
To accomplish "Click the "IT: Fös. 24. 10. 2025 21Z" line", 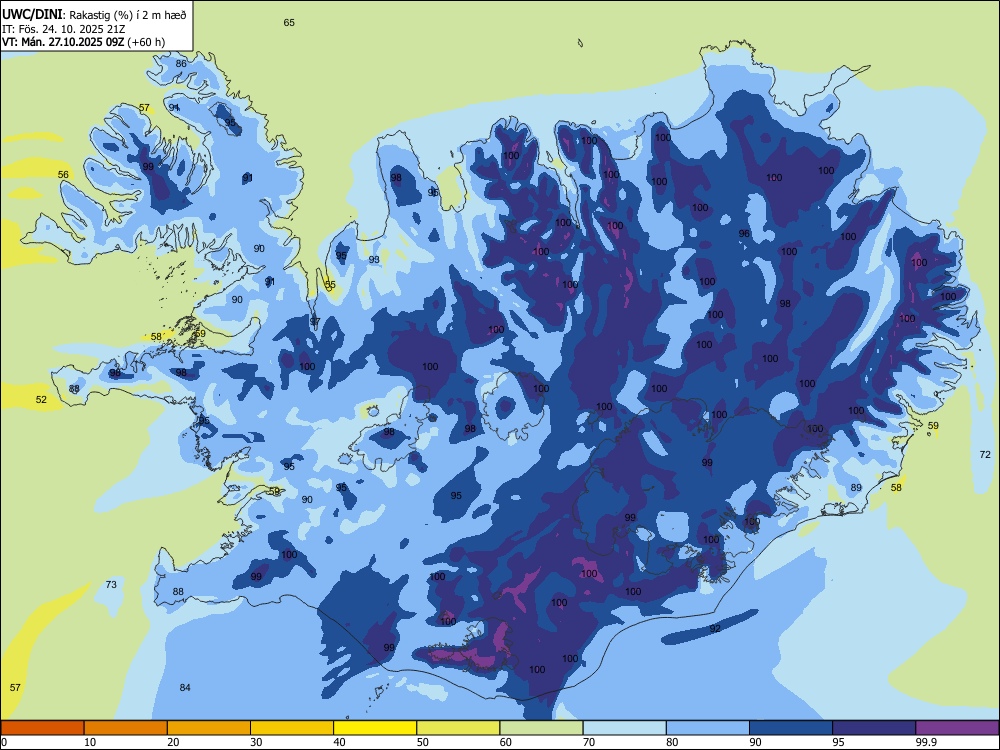I will coord(62,29).
